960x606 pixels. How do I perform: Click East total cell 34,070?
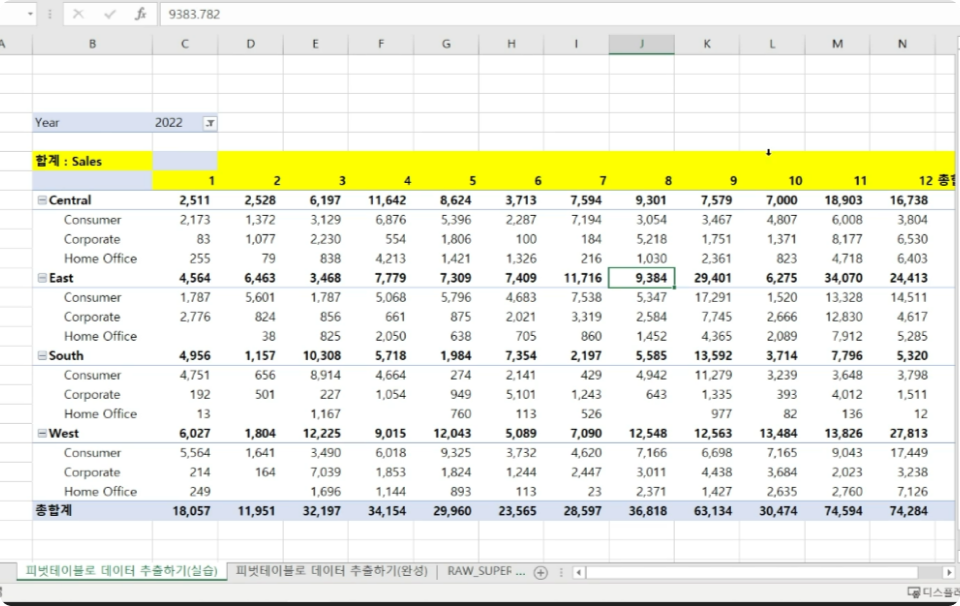(838, 278)
